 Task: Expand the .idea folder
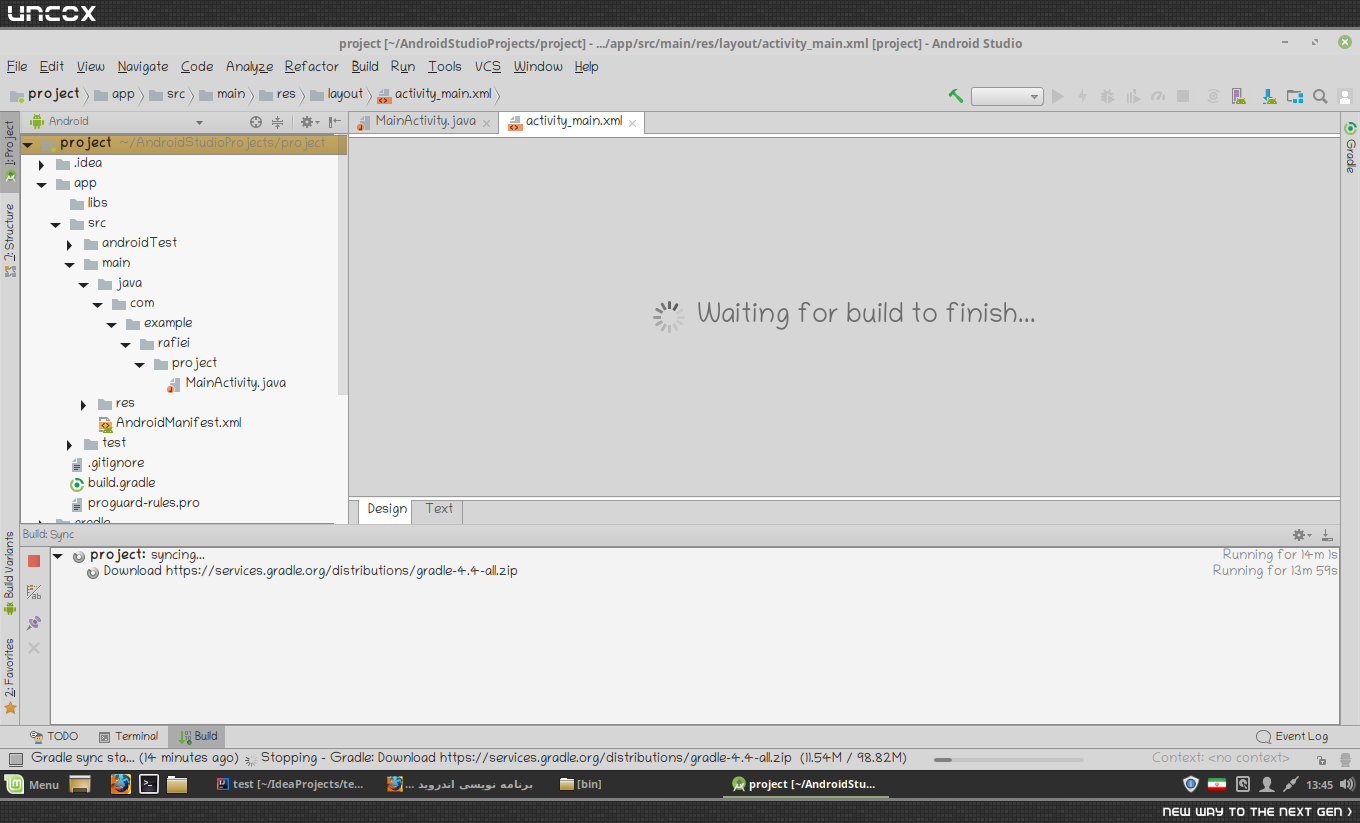tap(41, 163)
